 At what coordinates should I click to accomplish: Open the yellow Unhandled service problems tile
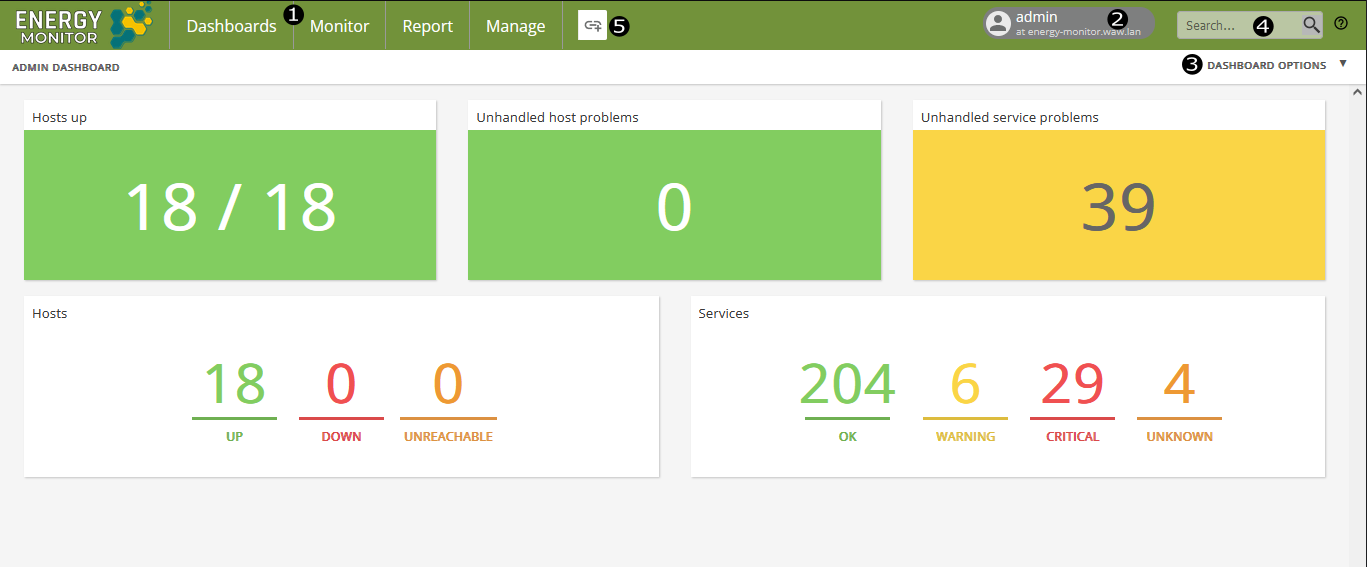click(x=1118, y=205)
